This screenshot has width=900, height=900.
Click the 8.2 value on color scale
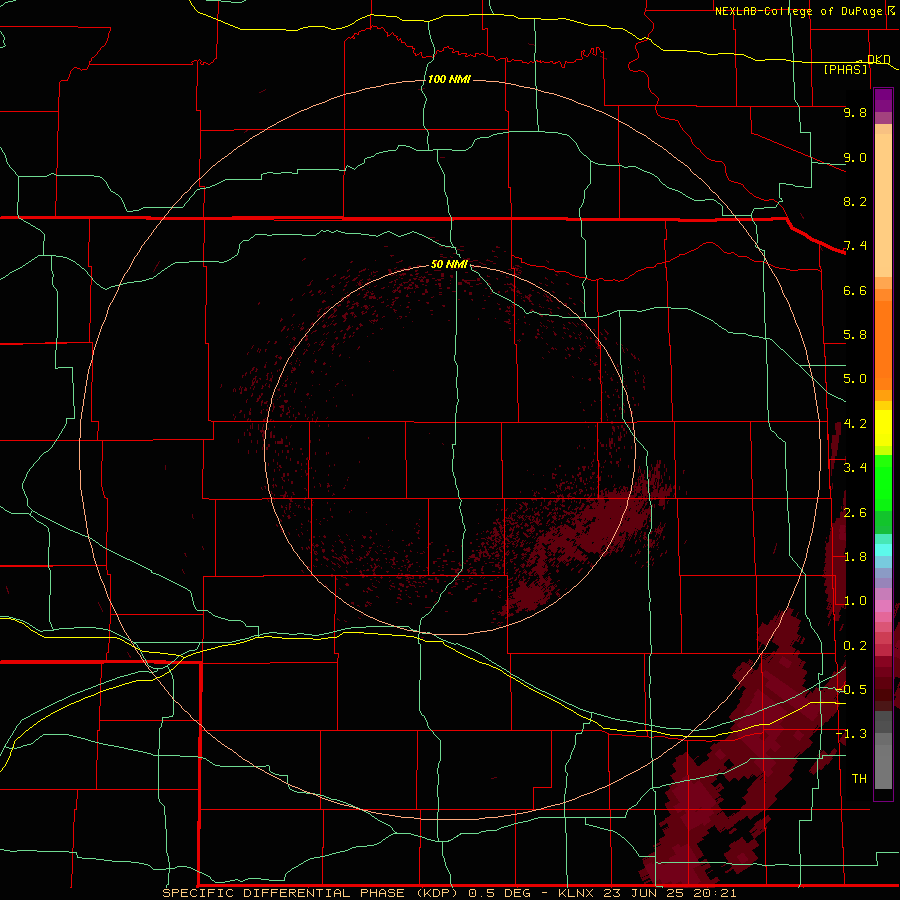(855, 201)
